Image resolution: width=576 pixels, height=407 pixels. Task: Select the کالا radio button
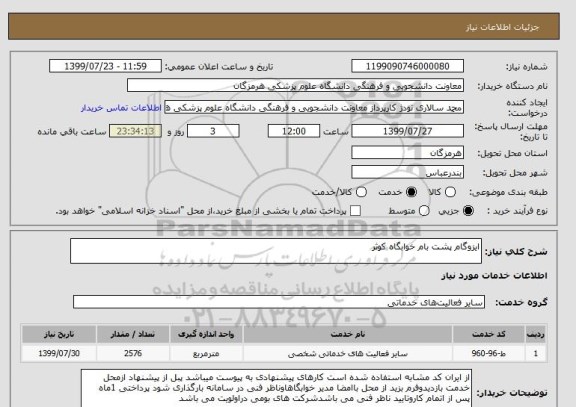[x=450, y=192]
